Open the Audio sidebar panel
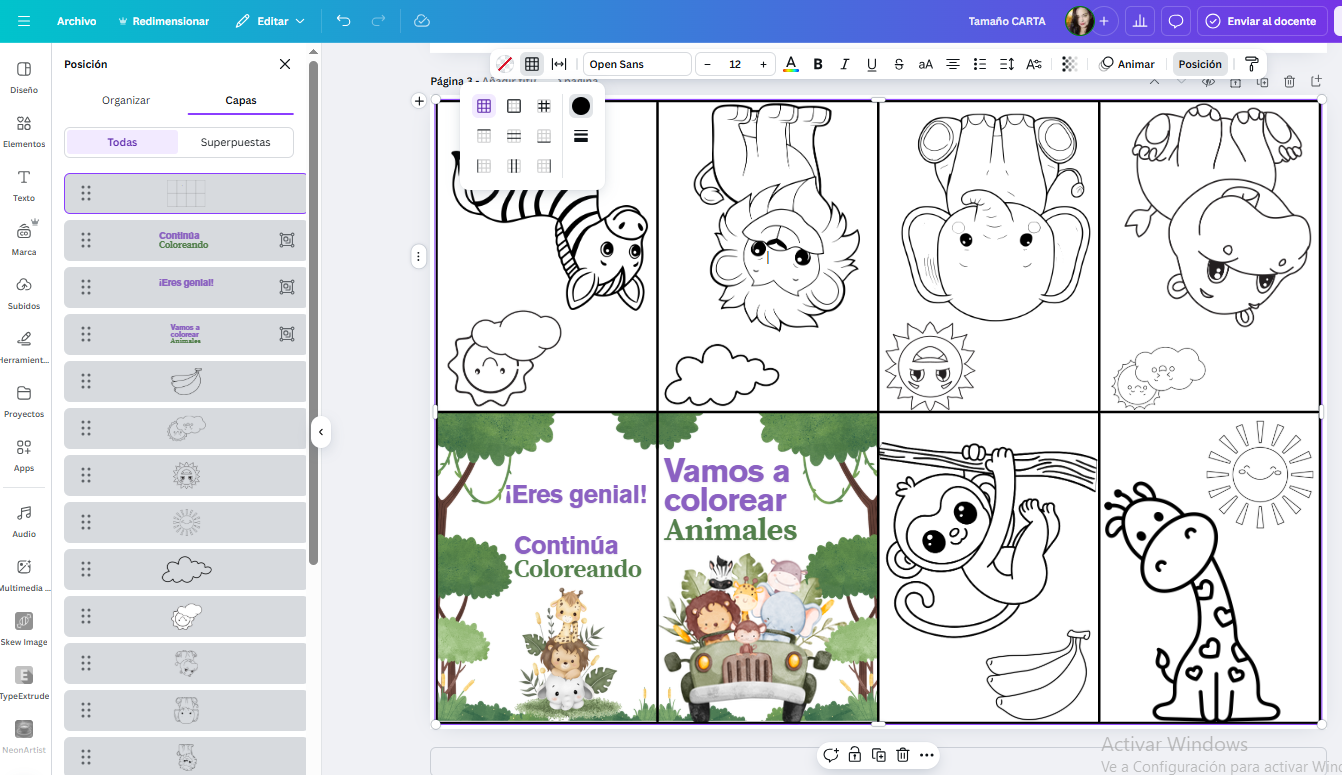The width and height of the screenshot is (1342, 775). [24, 521]
